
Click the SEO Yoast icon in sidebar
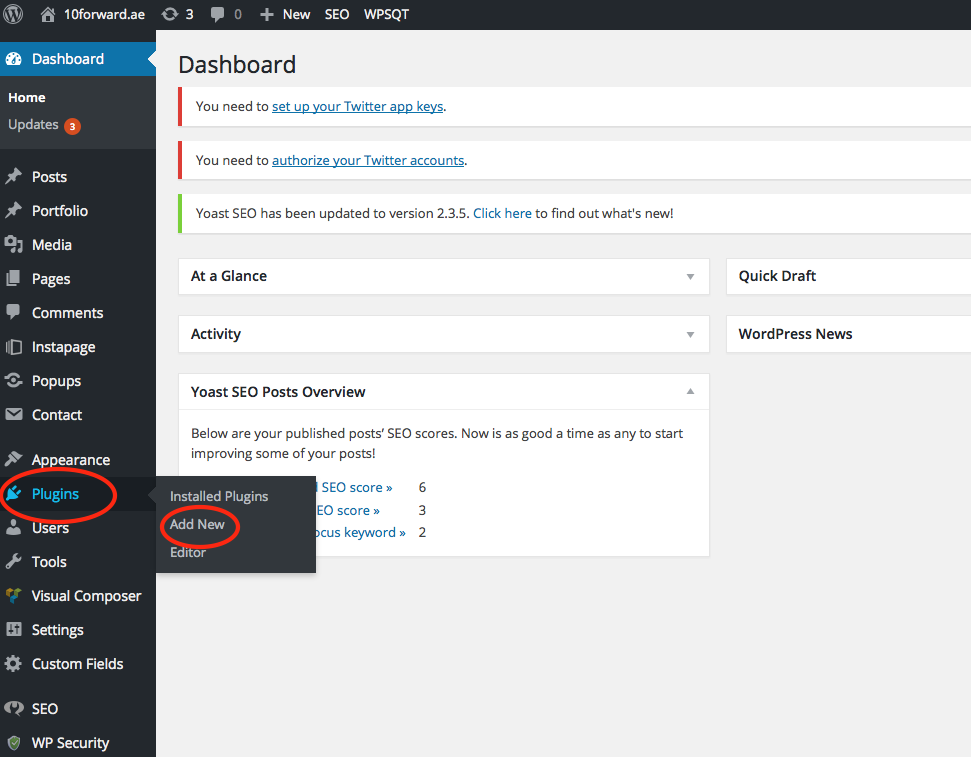(x=14, y=708)
